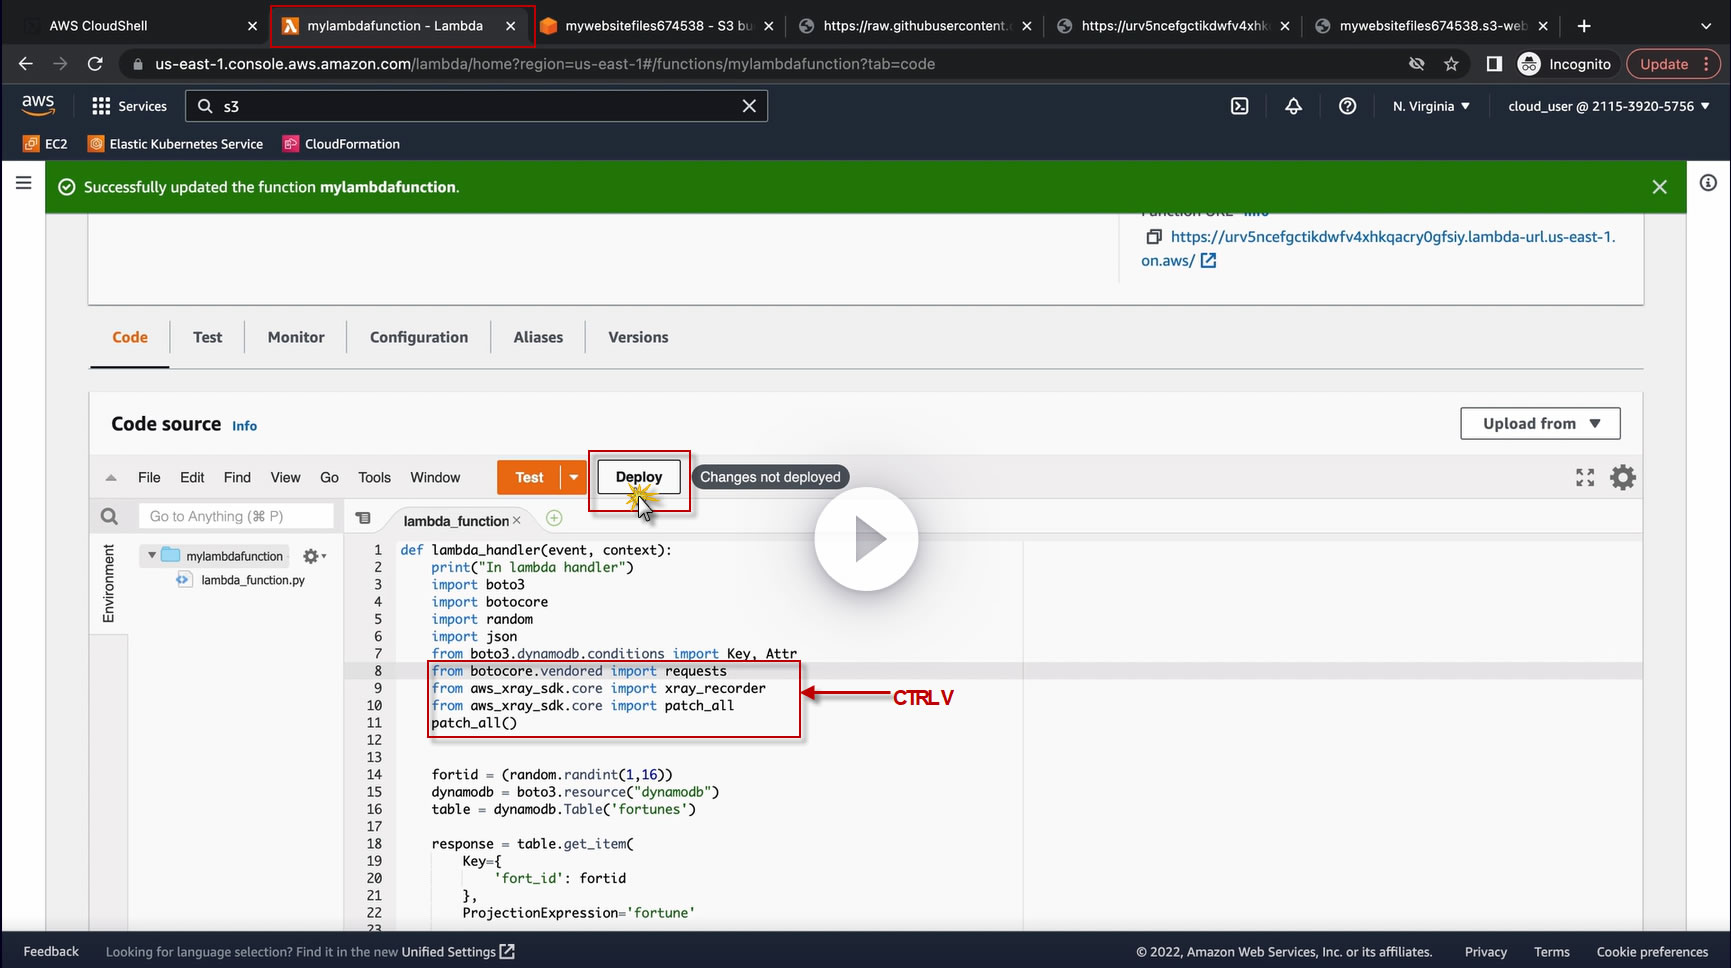Switch to the mywebsitefiles674538 S3 bucket tab
1731x968 pixels.
coord(656,26)
